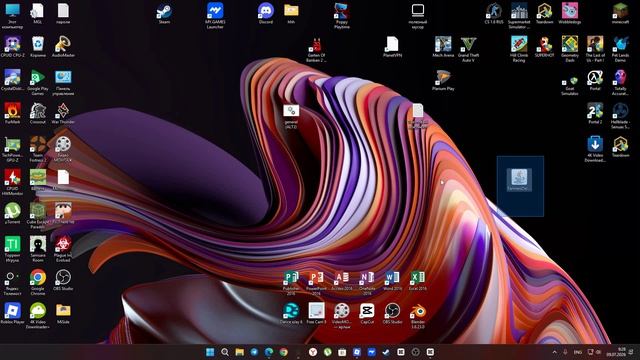
Task: Select the general (ALT2) settings file
Action: tap(291, 116)
